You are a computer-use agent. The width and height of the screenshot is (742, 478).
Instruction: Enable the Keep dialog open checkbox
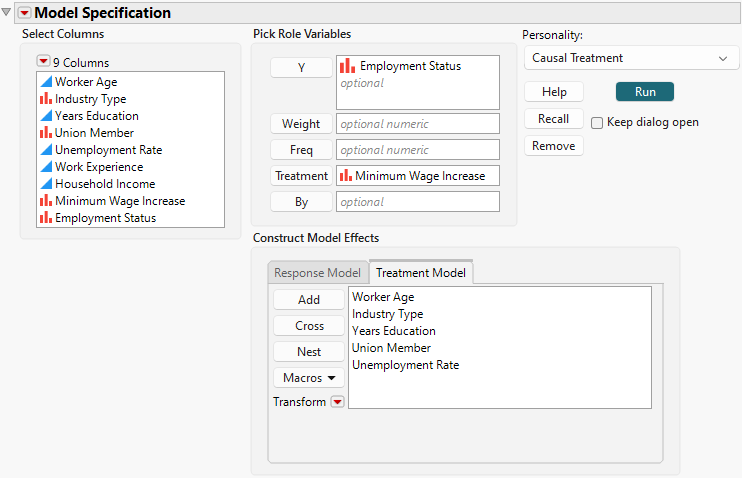tap(597, 123)
